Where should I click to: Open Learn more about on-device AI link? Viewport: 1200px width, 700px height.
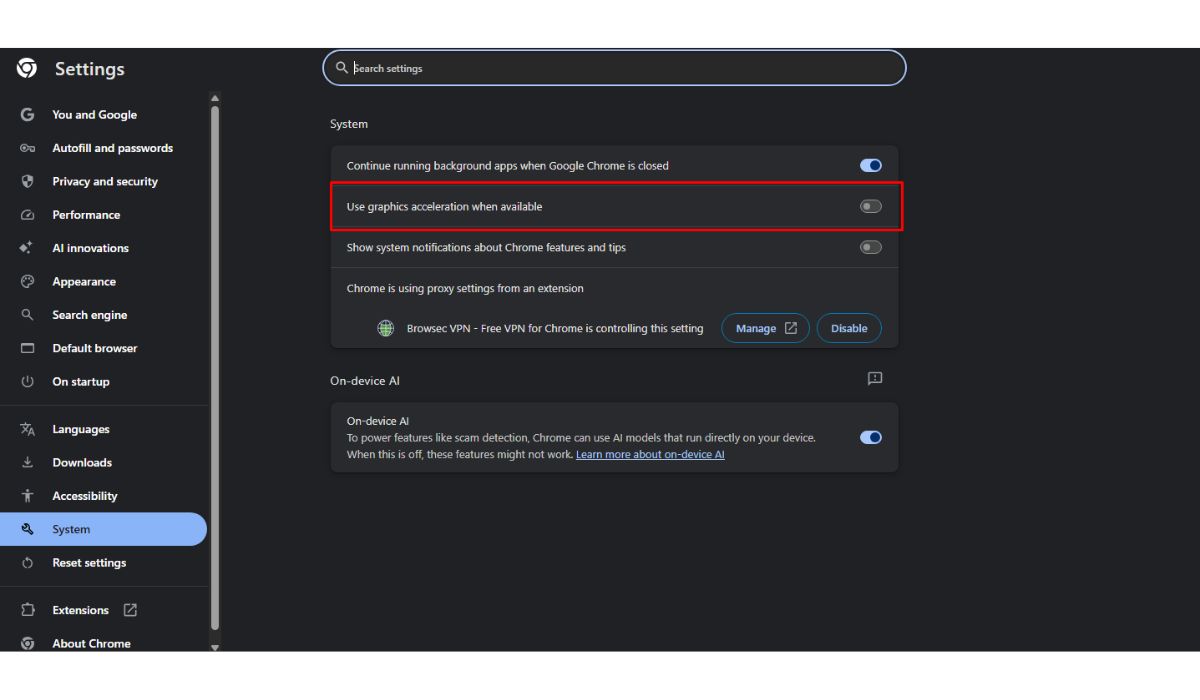[x=650, y=454]
